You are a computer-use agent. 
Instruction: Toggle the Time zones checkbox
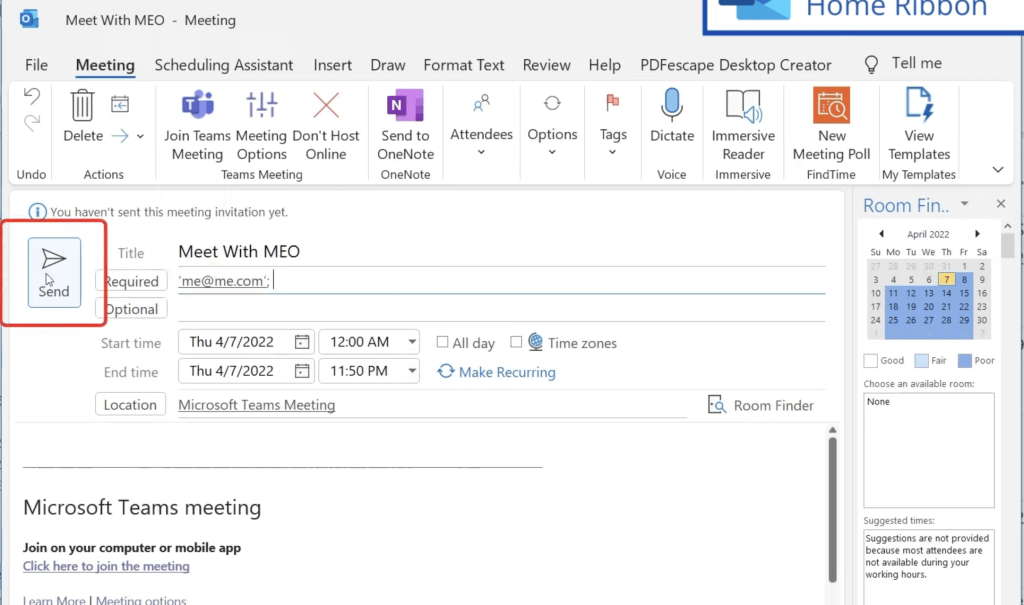[516, 342]
